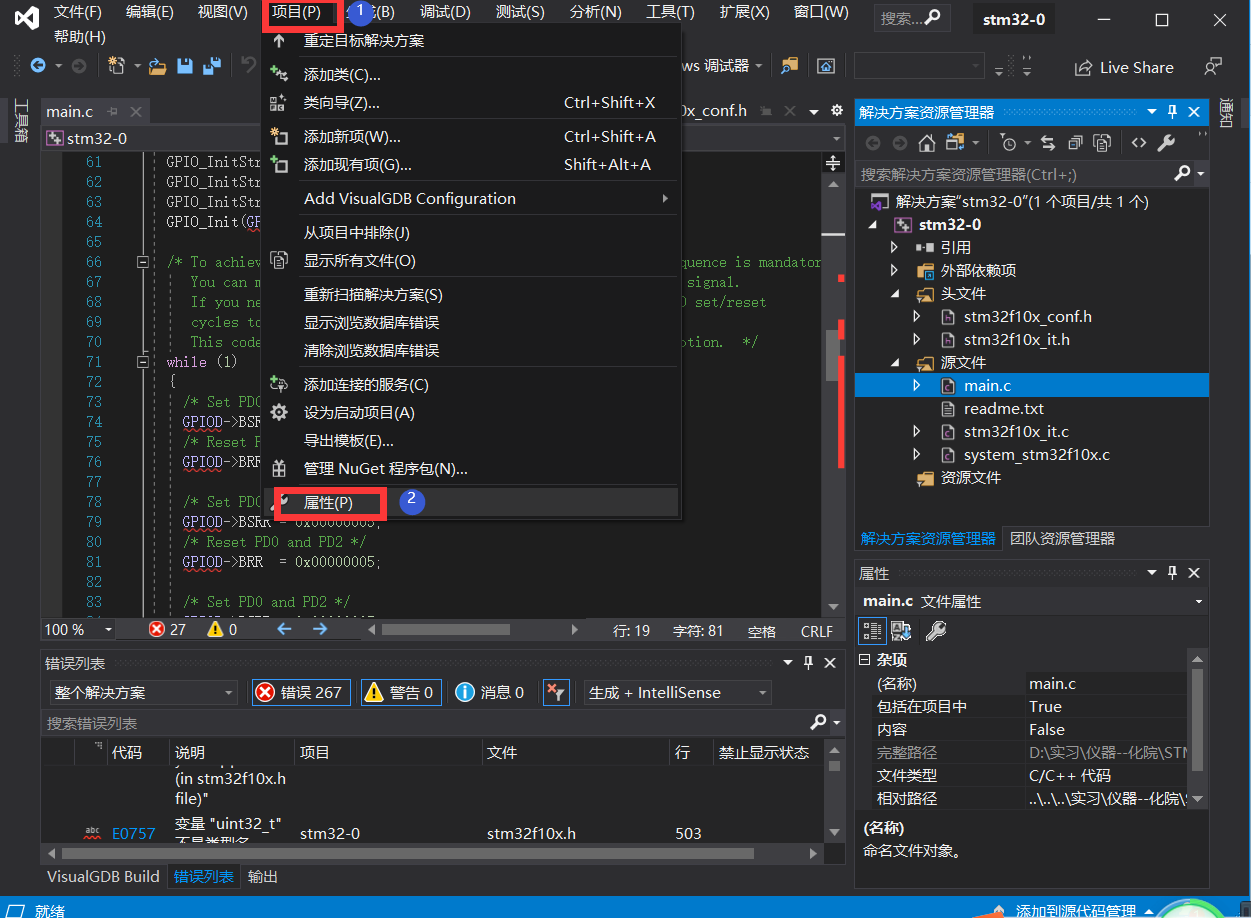Click the New Project toolbar icon

pos(116,66)
